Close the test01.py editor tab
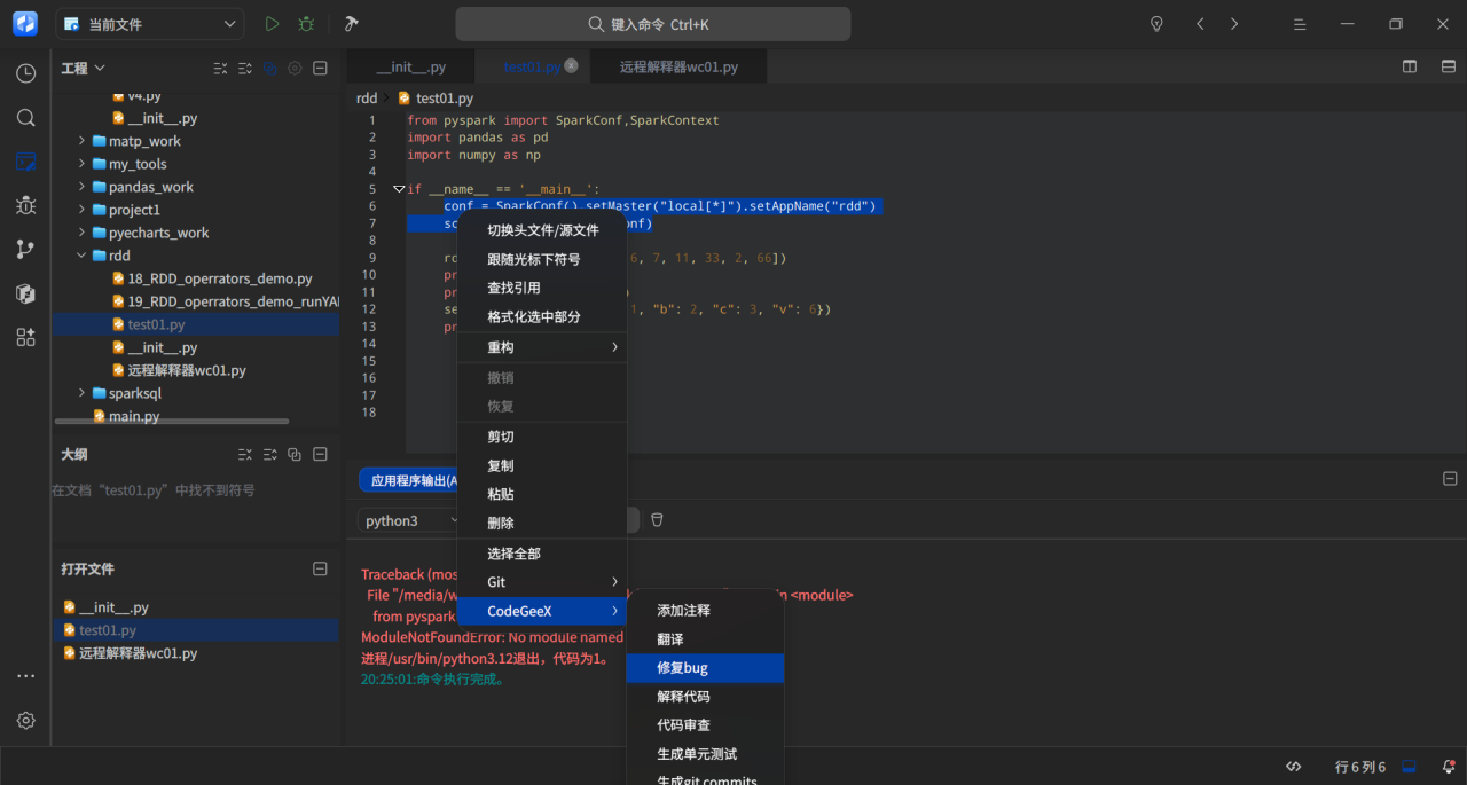This screenshot has height=785, width=1467. [571, 65]
